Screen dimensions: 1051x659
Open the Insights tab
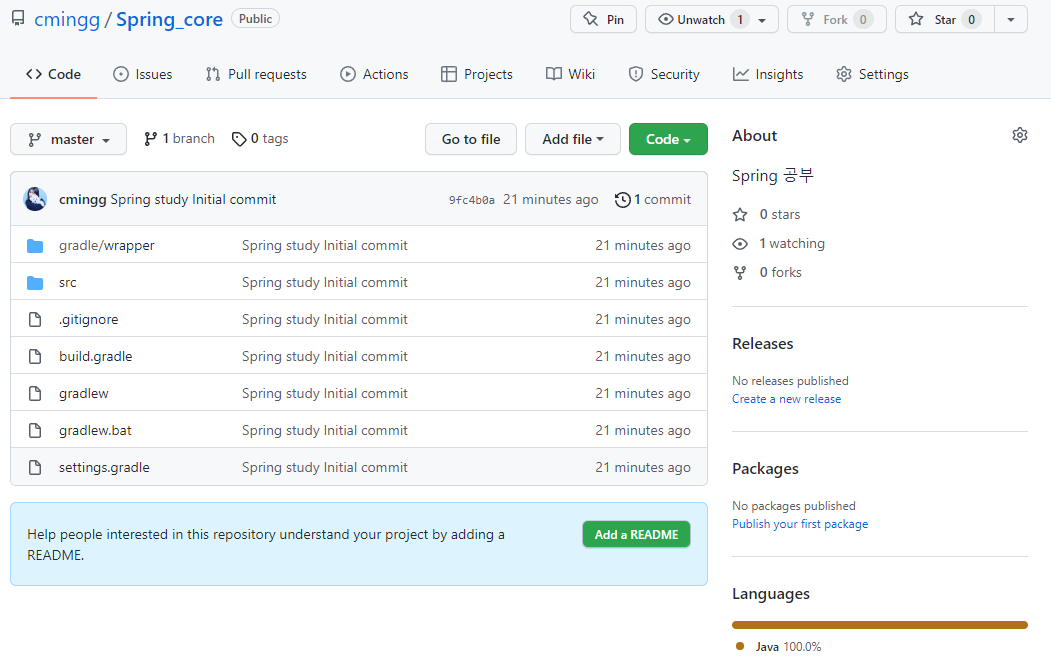click(x=768, y=74)
